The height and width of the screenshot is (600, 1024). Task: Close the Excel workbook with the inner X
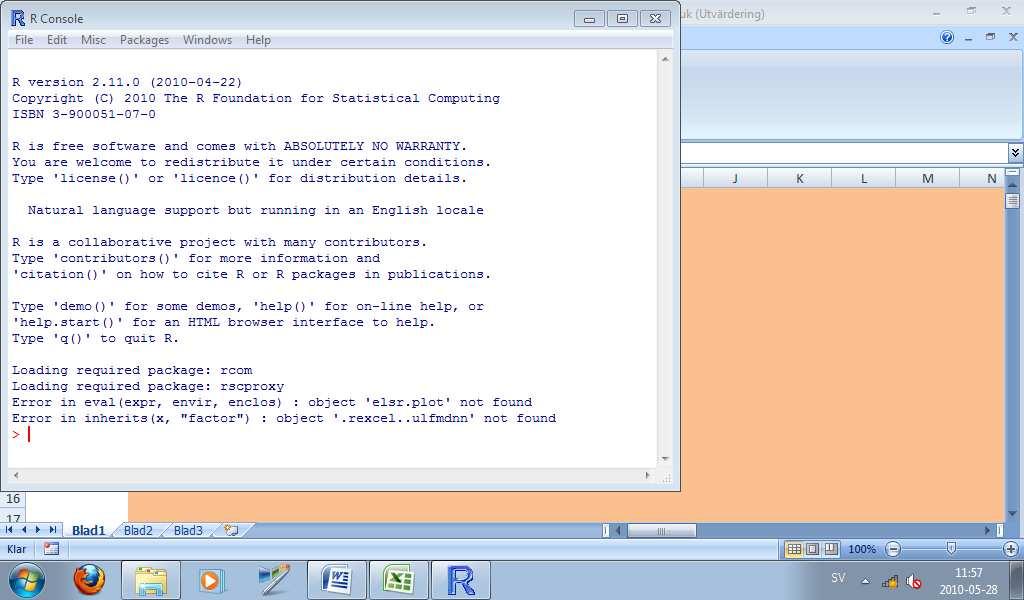click(x=1013, y=37)
